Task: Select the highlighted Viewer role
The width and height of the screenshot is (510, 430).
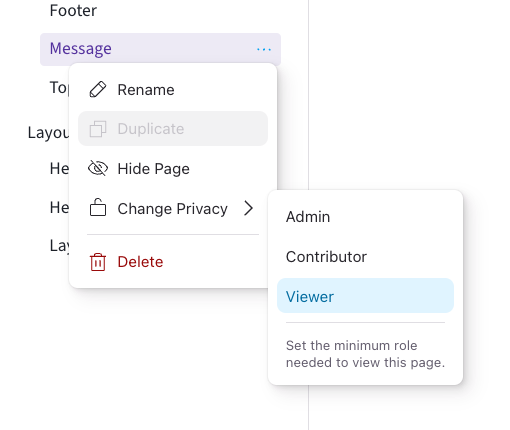Action: click(x=365, y=296)
